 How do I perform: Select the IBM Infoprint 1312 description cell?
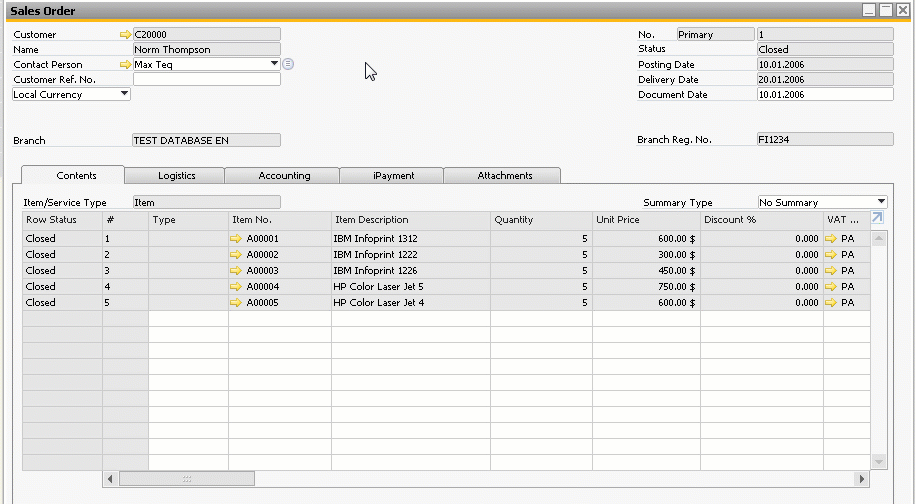pyautogui.click(x=411, y=238)
